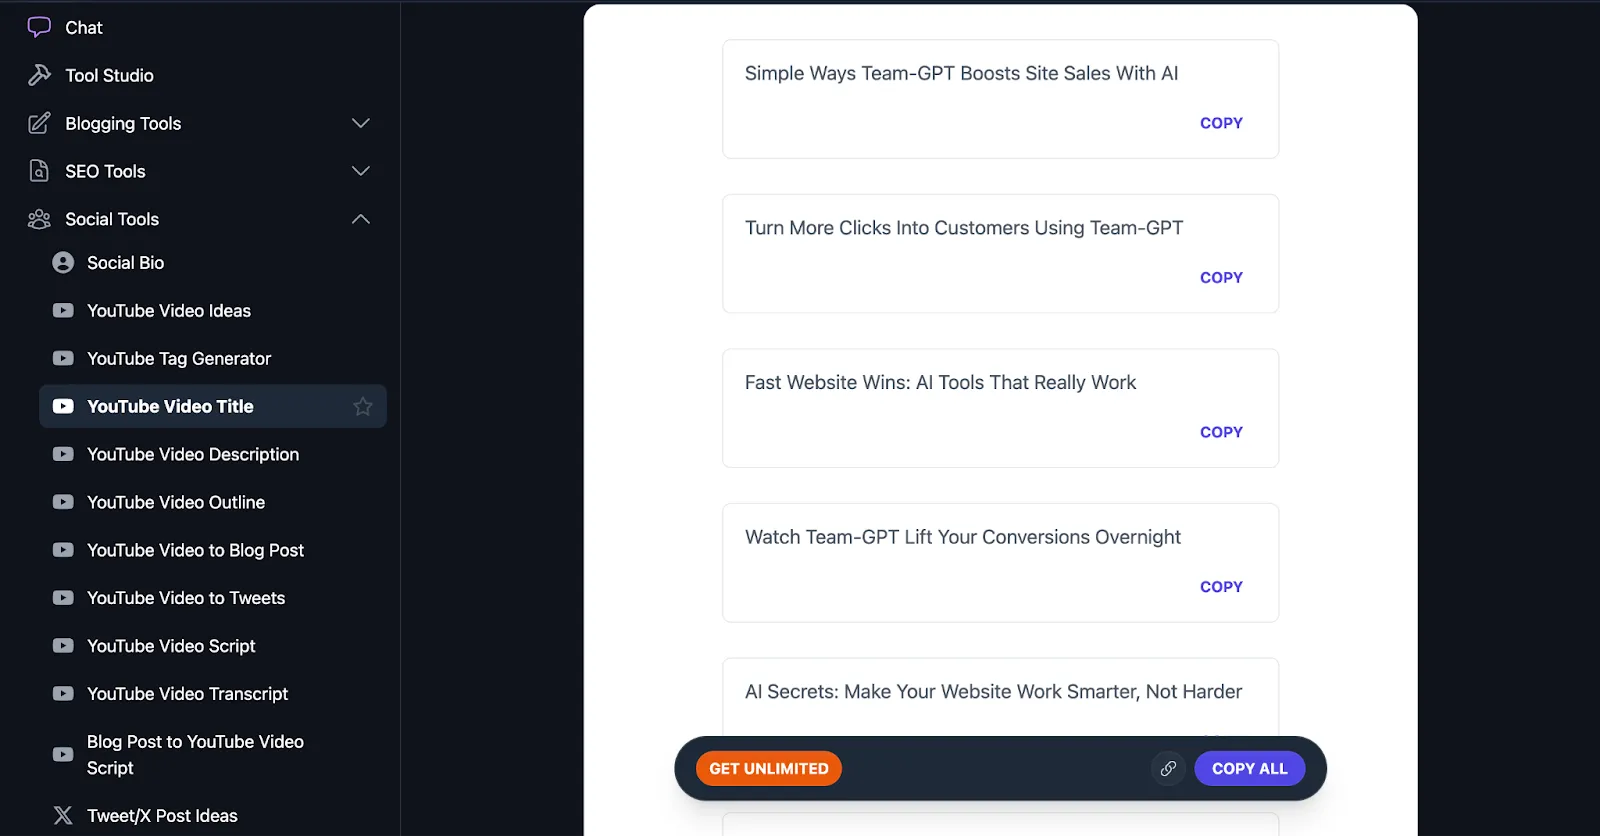Expand the Blogging Tools section chevron
This screenshot has width=1600, height=836.
pyautogui.click(x=361, y=123)
